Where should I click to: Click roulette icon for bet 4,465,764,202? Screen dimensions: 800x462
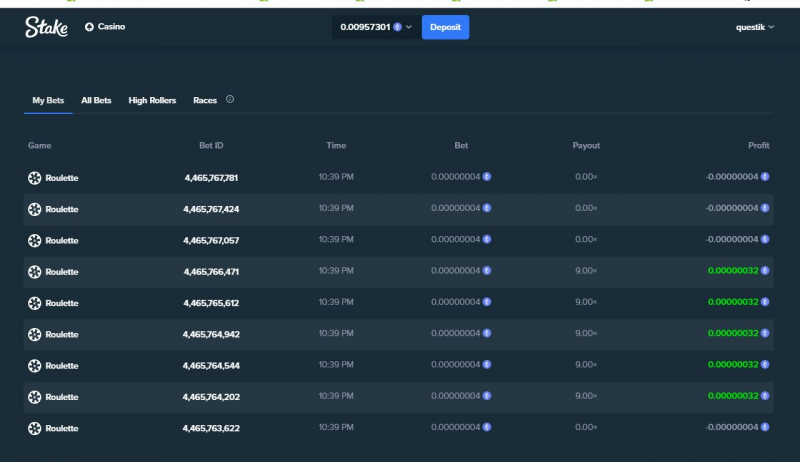35,397
